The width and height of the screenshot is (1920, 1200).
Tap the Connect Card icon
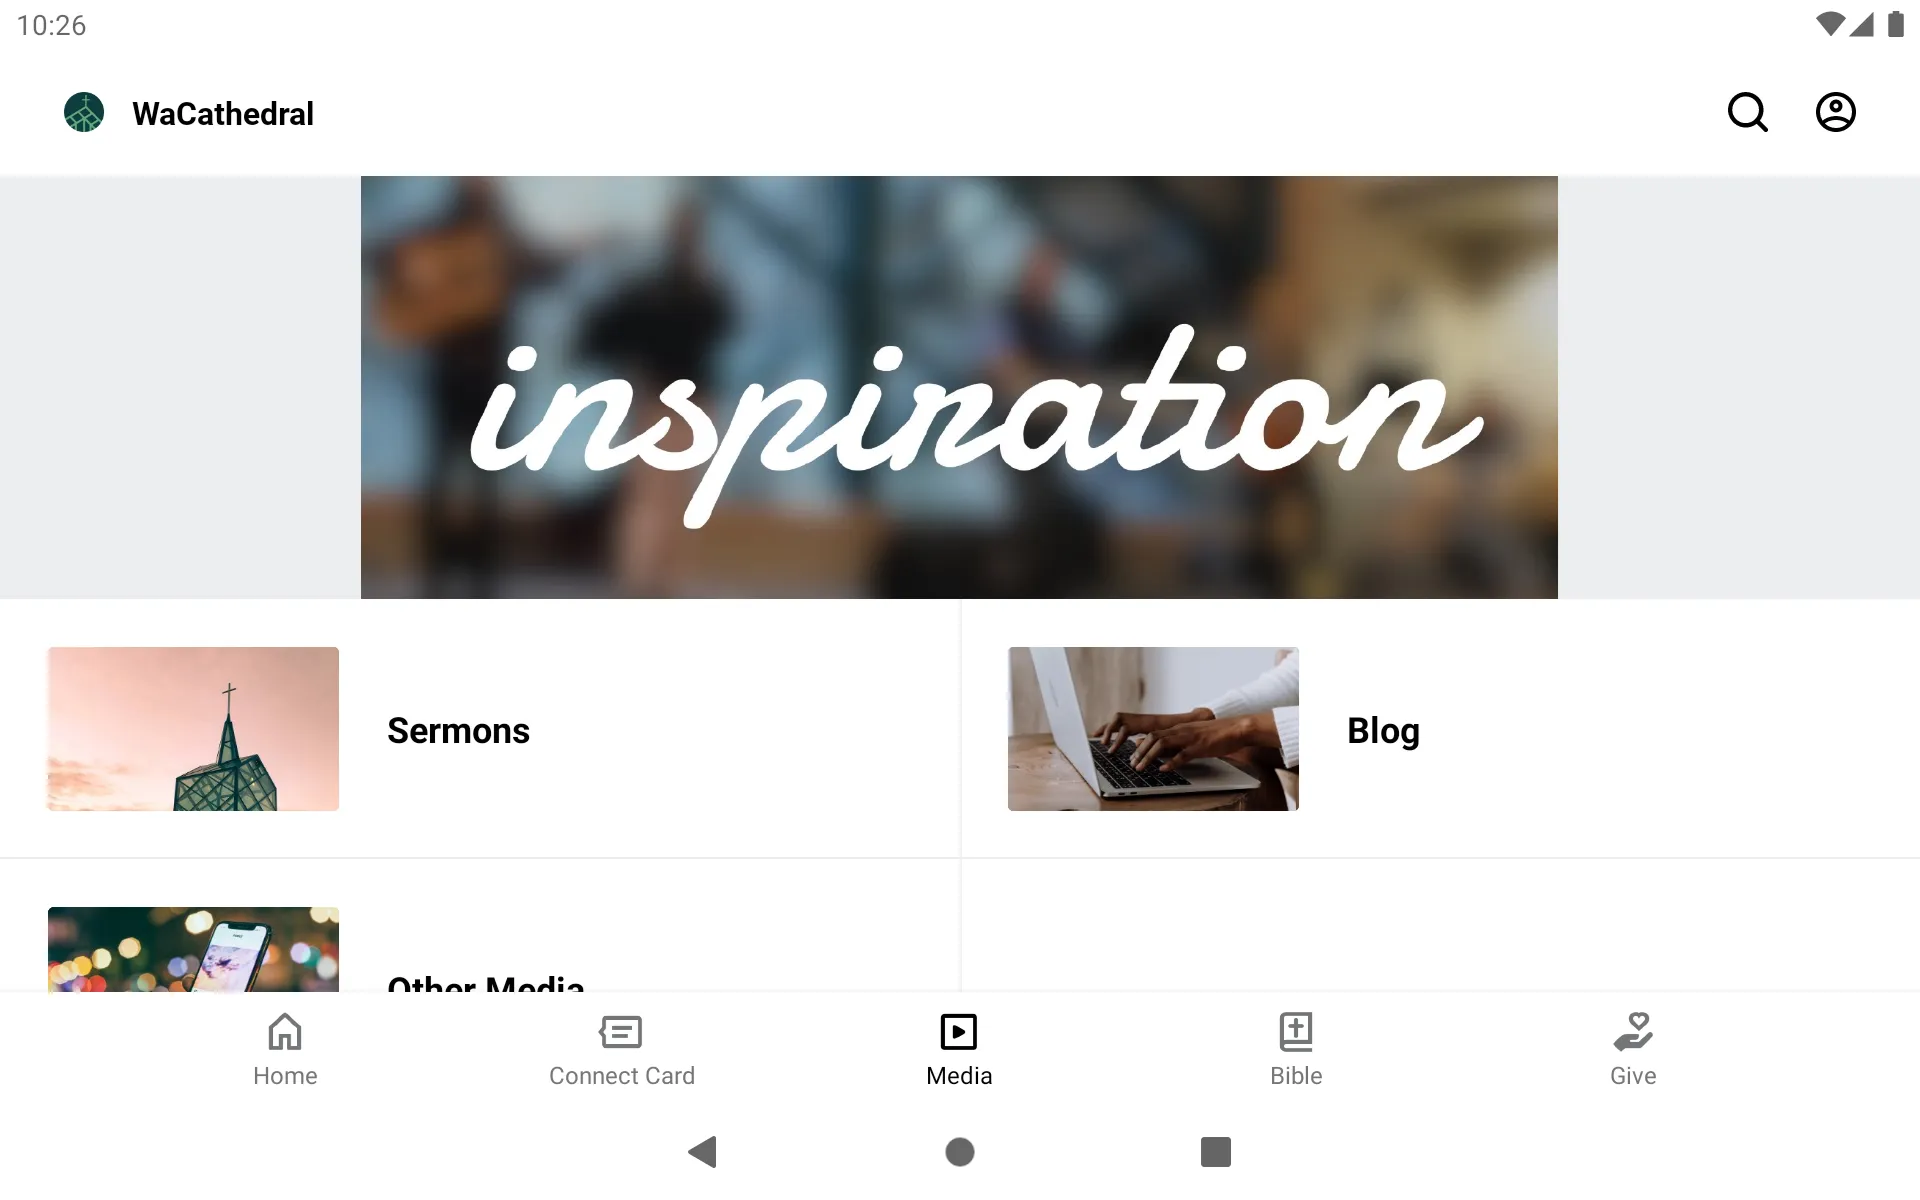pos(622,1047)
